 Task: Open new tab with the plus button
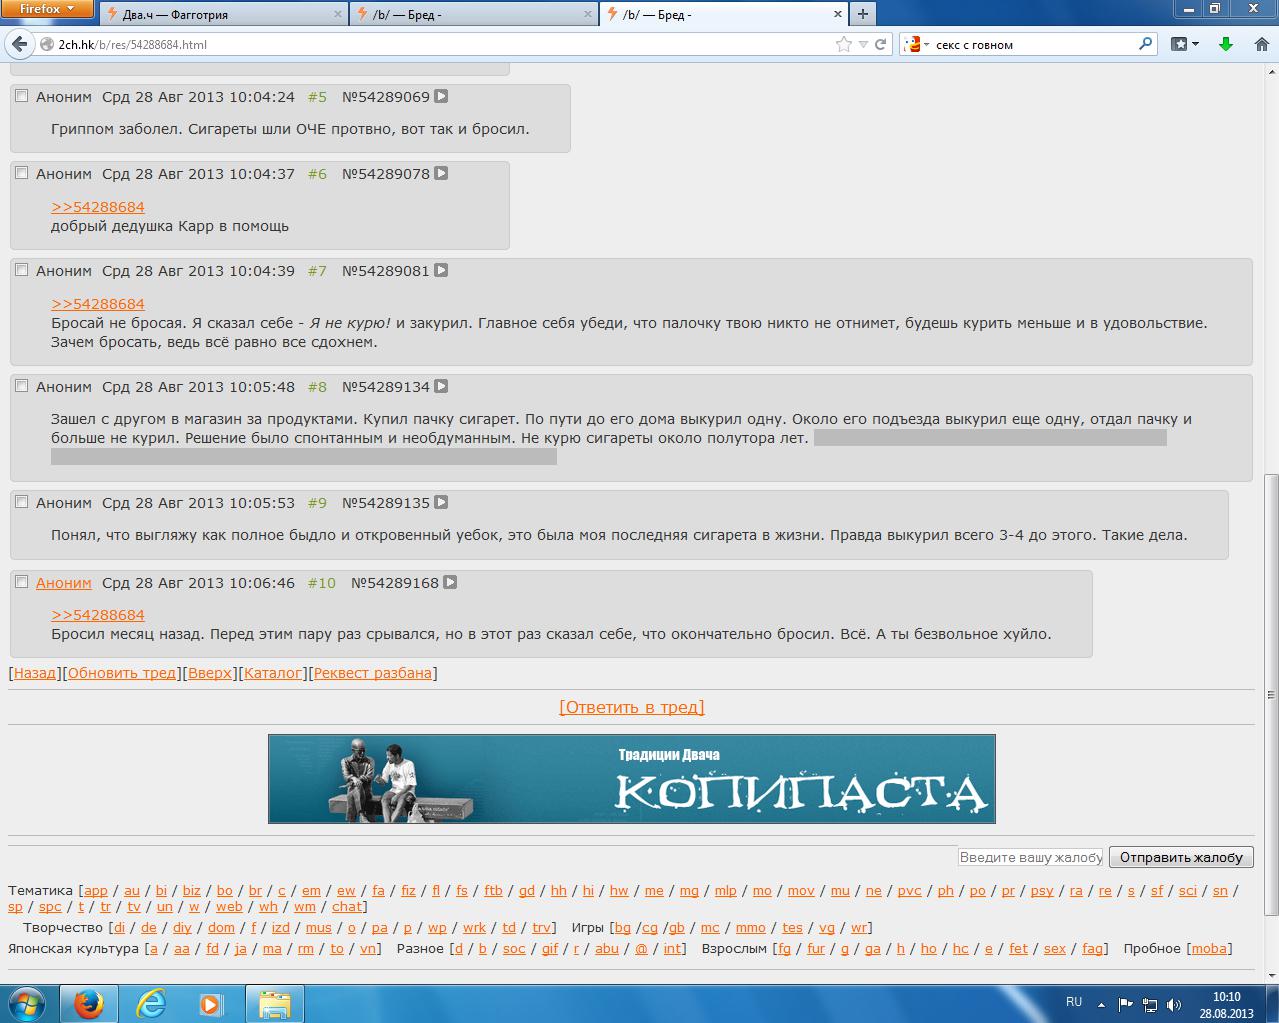pyautogui.click(x=862, y=13)
